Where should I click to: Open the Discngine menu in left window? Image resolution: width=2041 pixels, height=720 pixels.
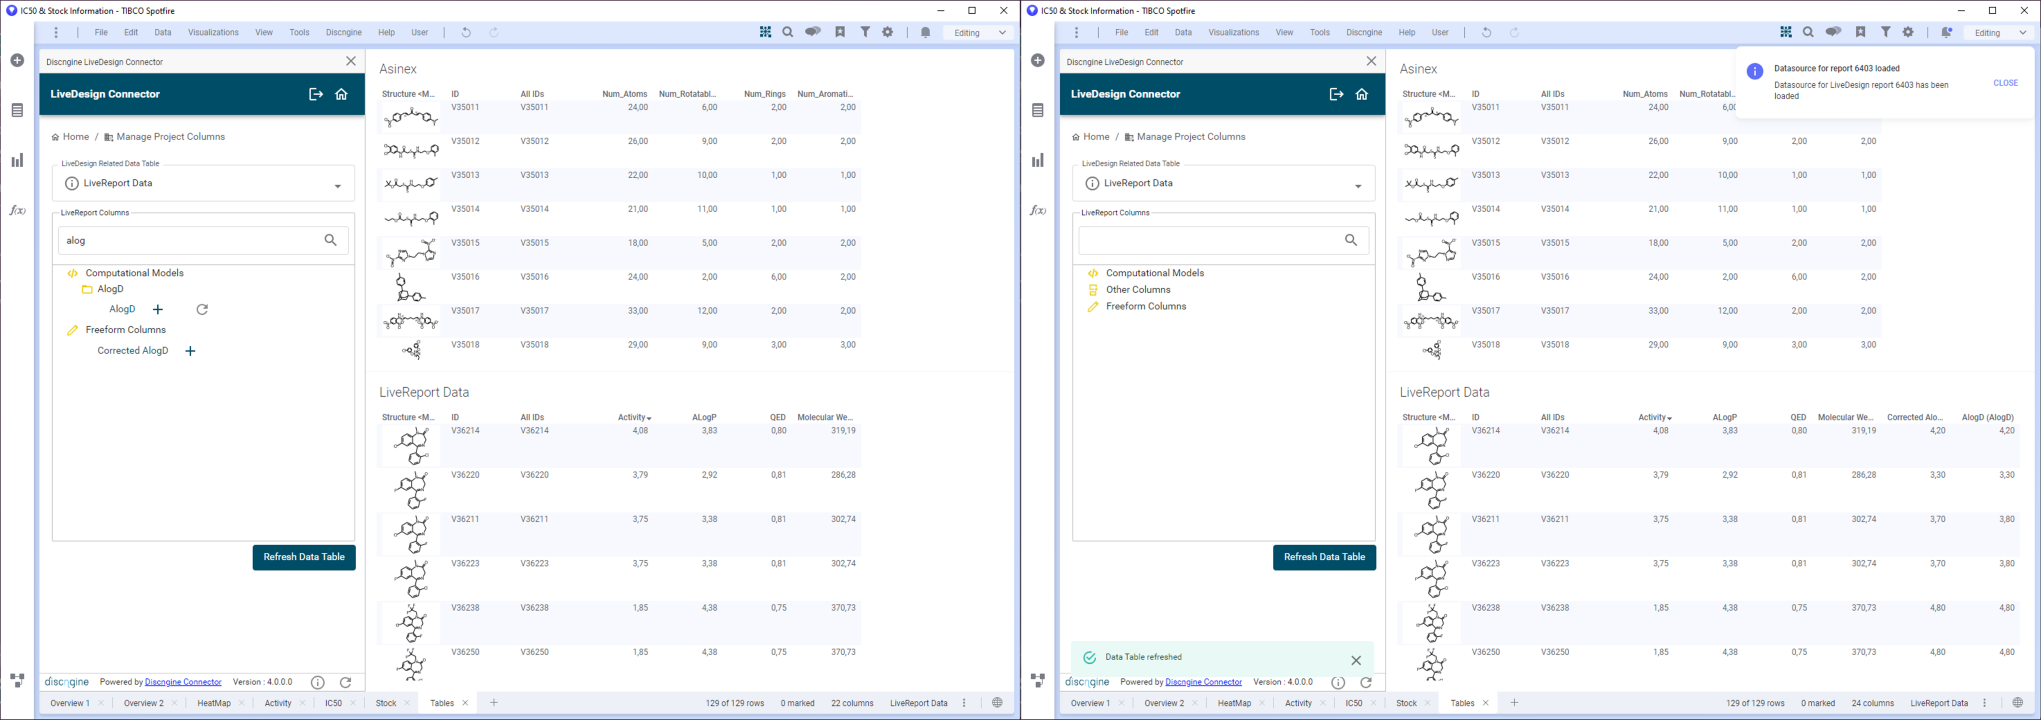[x=344, y=32]
